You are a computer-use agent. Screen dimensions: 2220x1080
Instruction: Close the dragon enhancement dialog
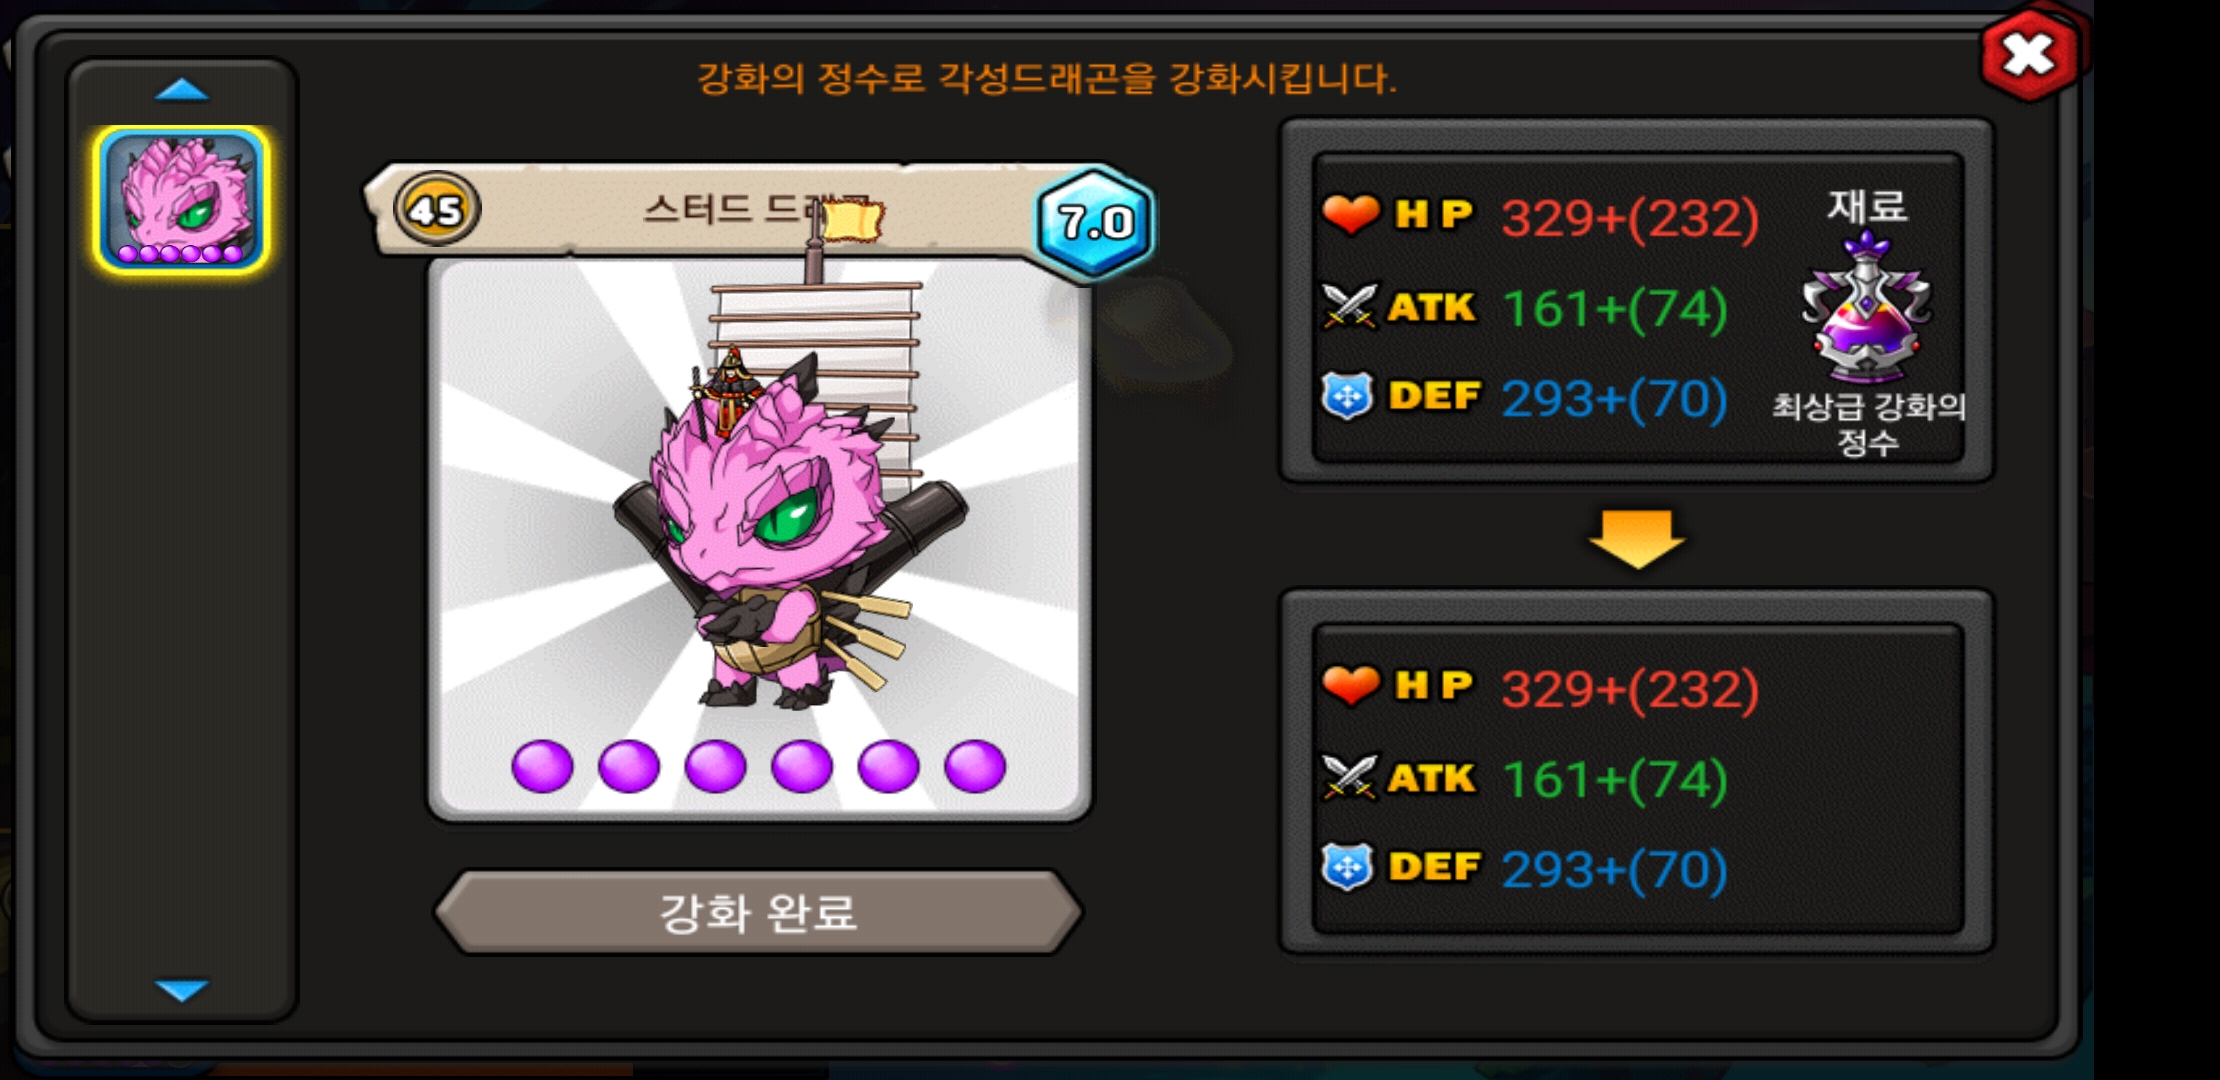pos(2029,55)
